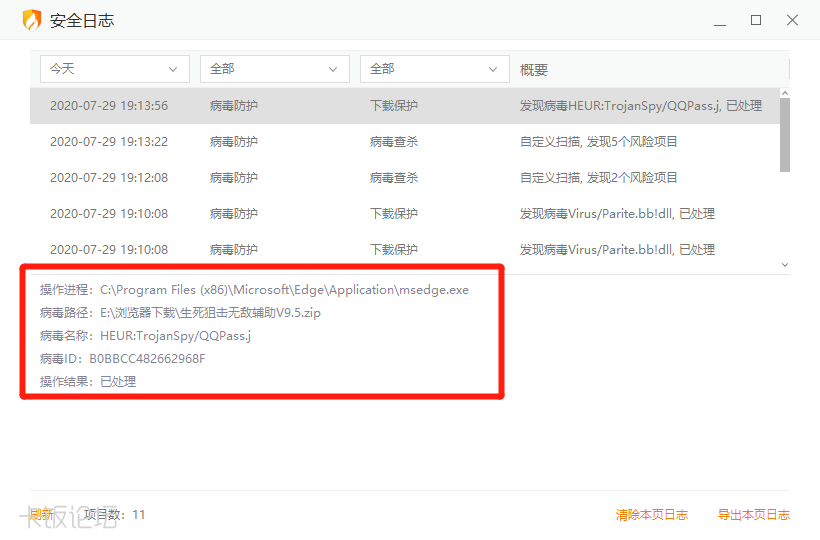Screen dimensions: 820x540
Task: Expand the 全部 dropdown next to 概要
Action: click(434, 69)
